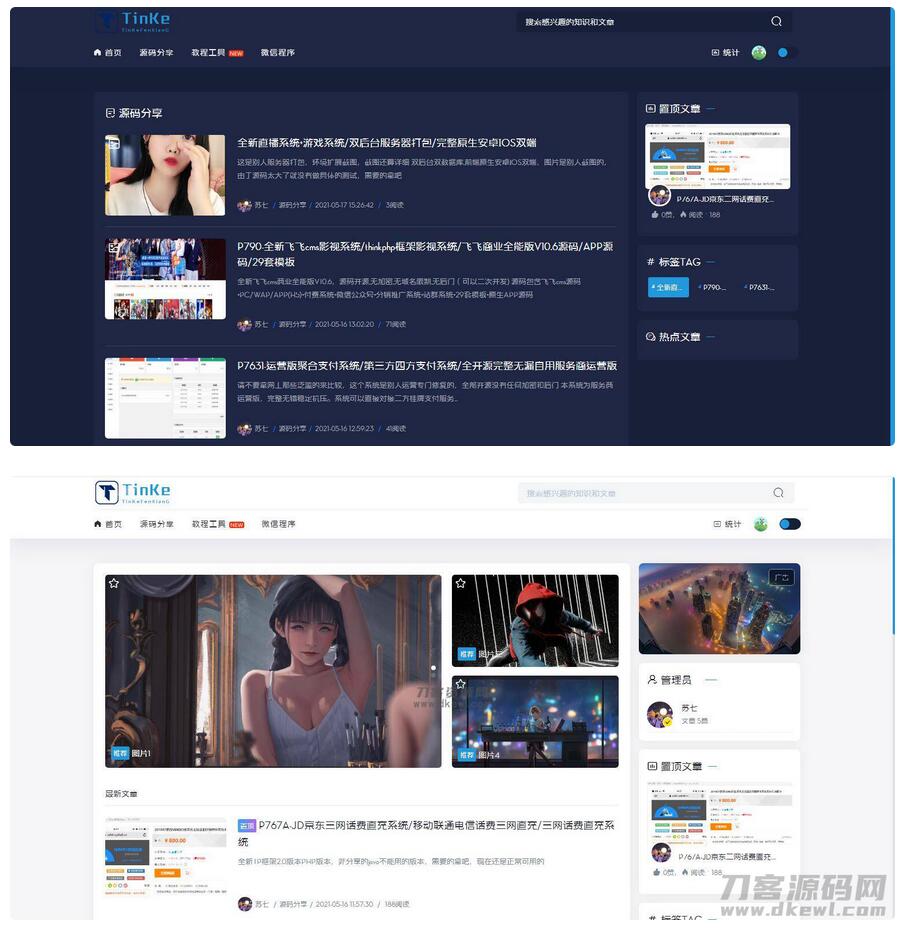Screen dimensions: 909x944
Task: Click the search magnifier icon in dark header
Action: point(776,21)
